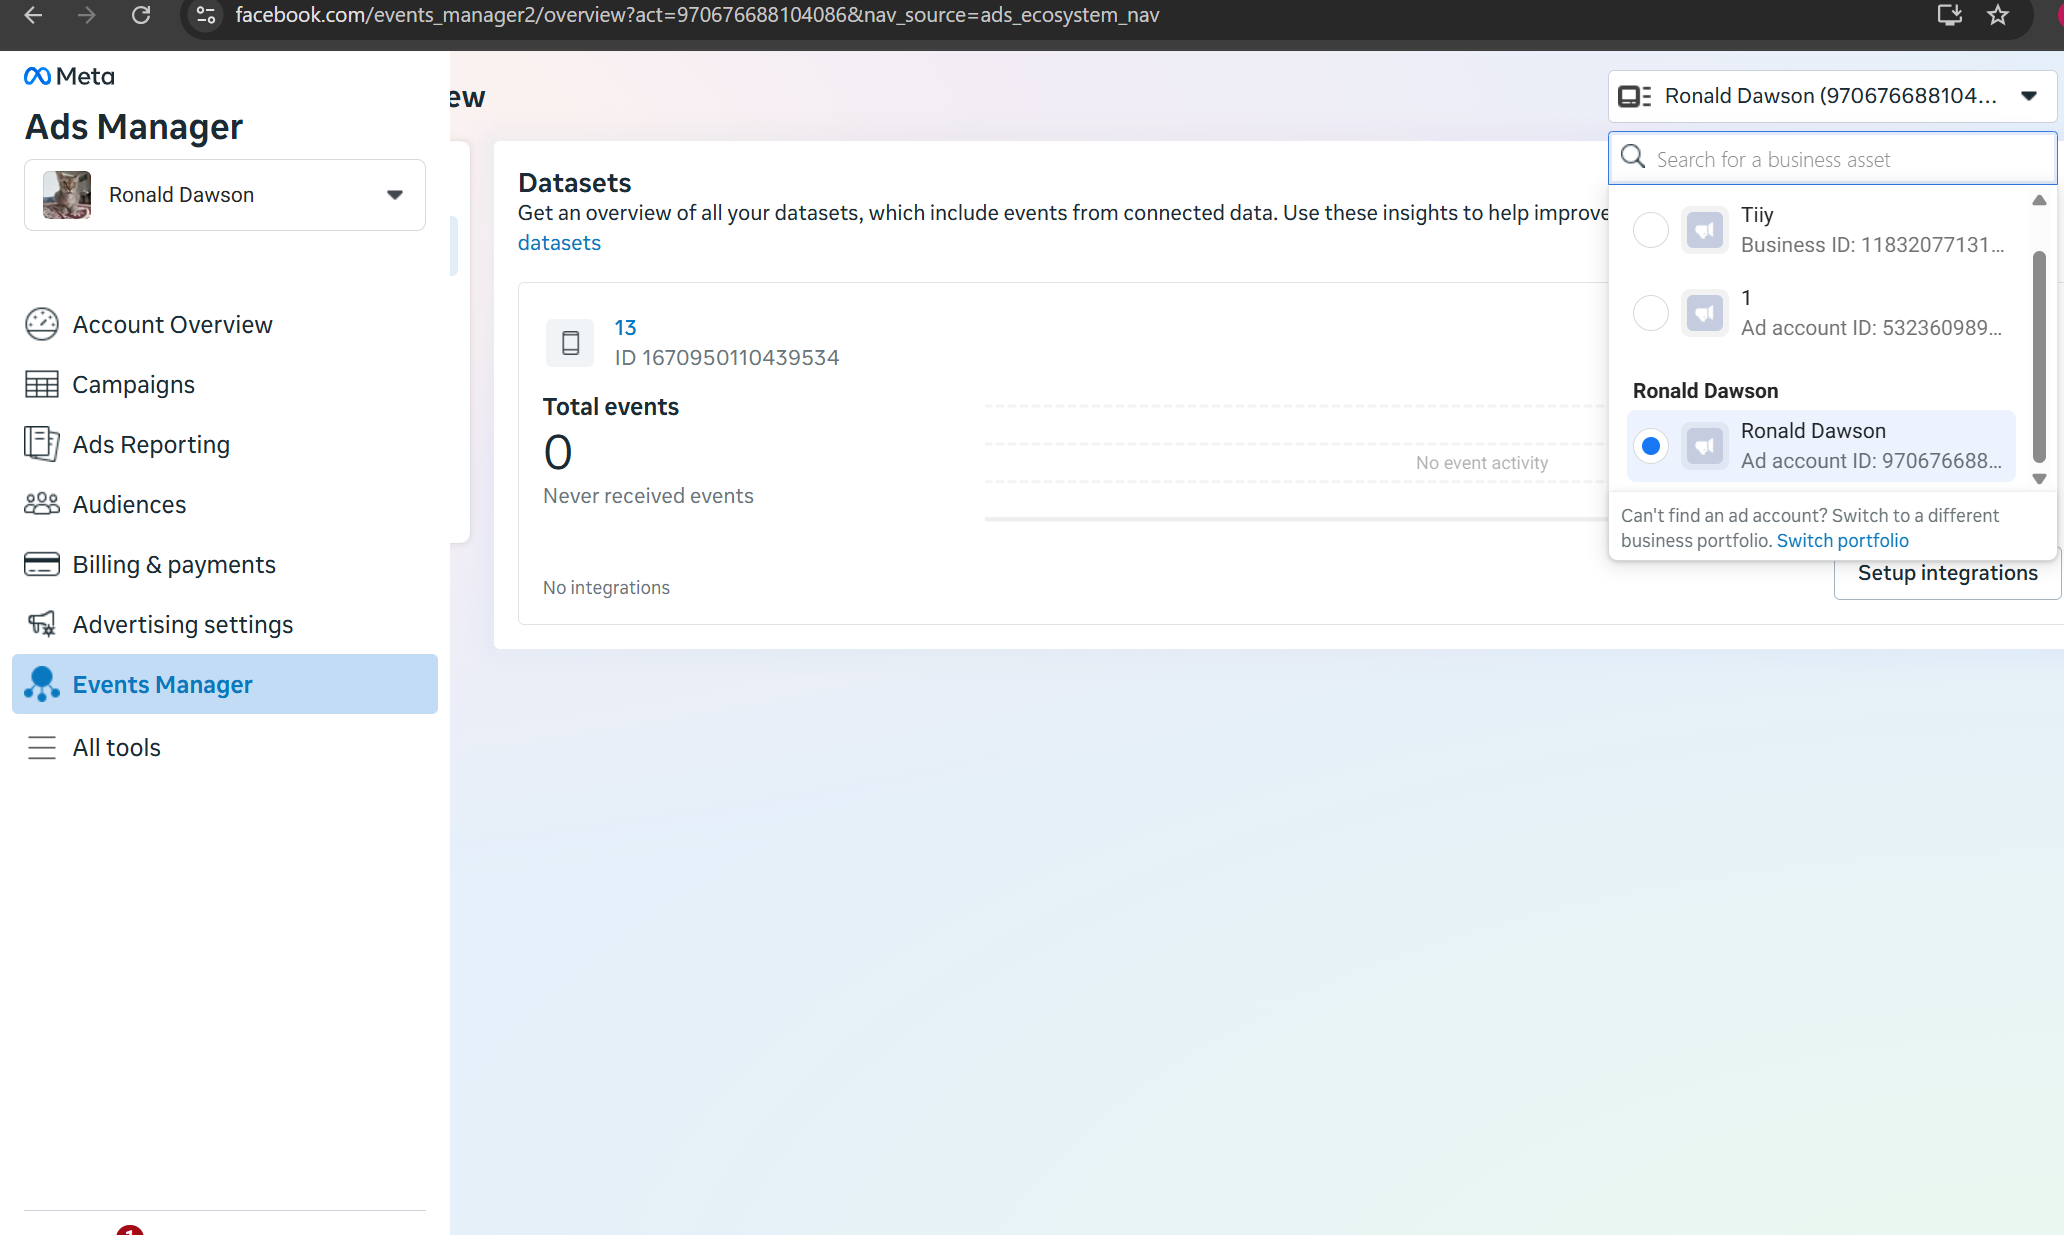
Task: Click the Advertising settings megaphone icon
Action: (x=42, y=624)
